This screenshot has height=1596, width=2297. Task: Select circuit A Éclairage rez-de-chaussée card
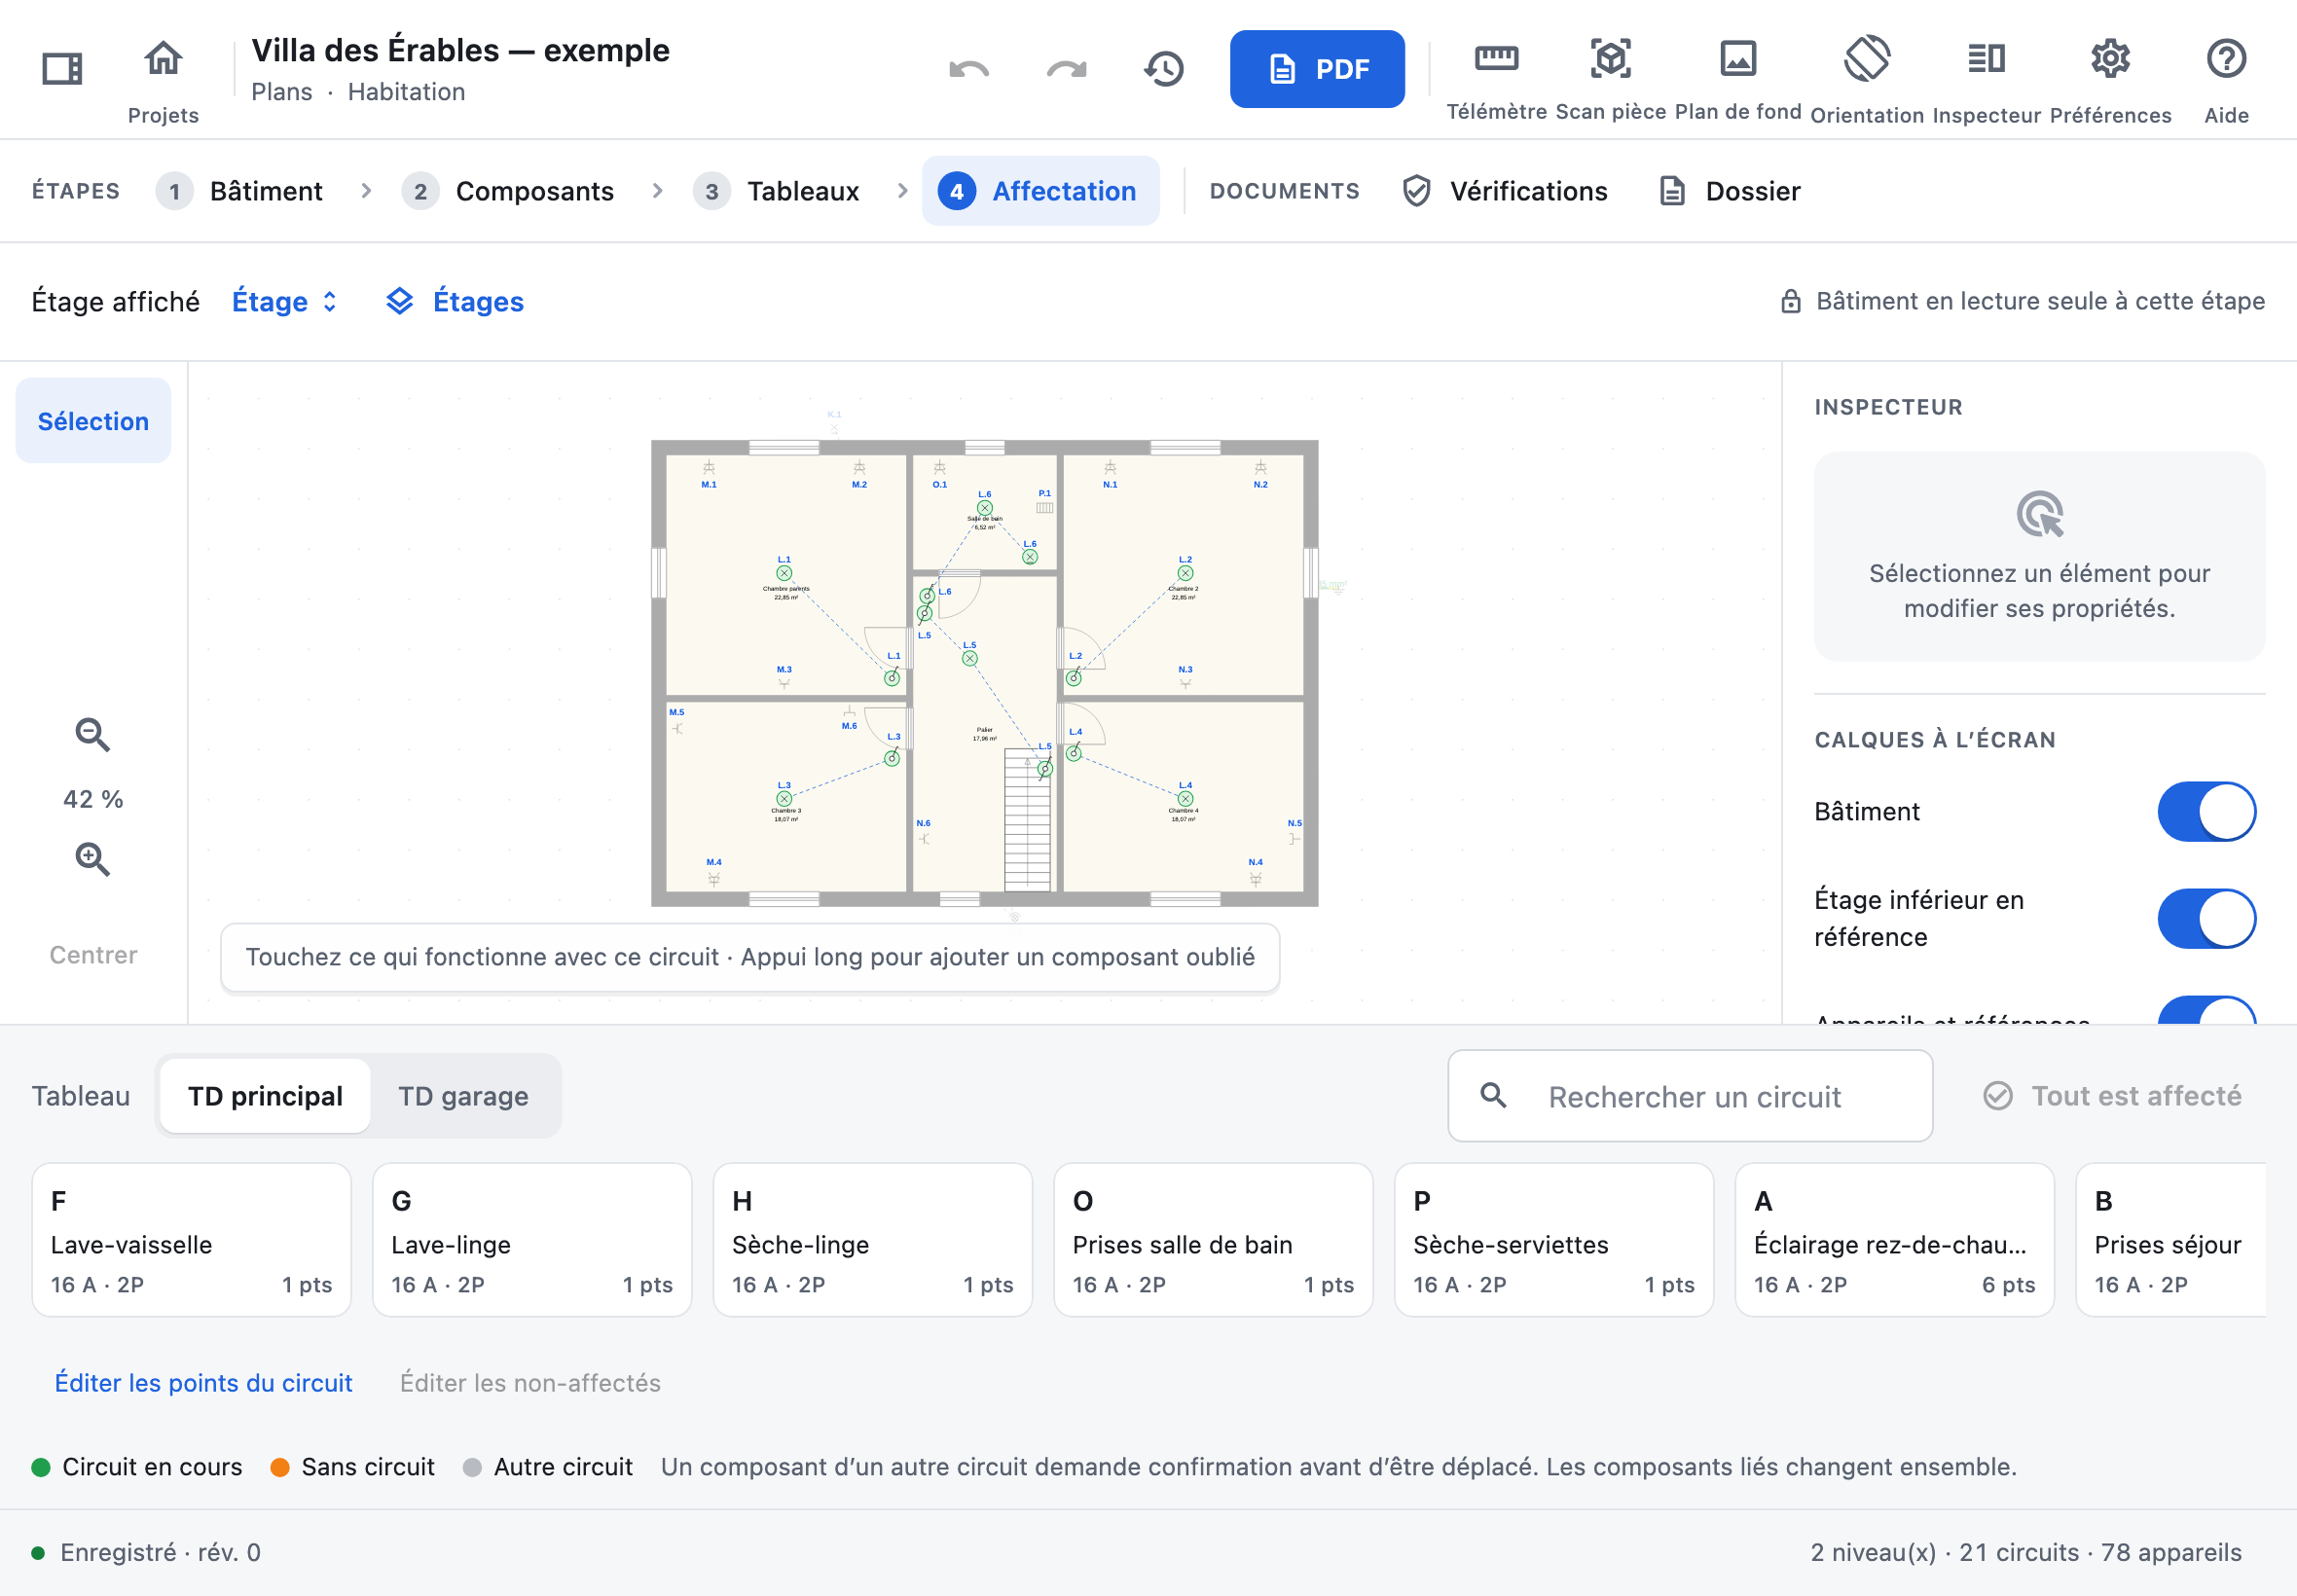click(x=1895, y=1240)
